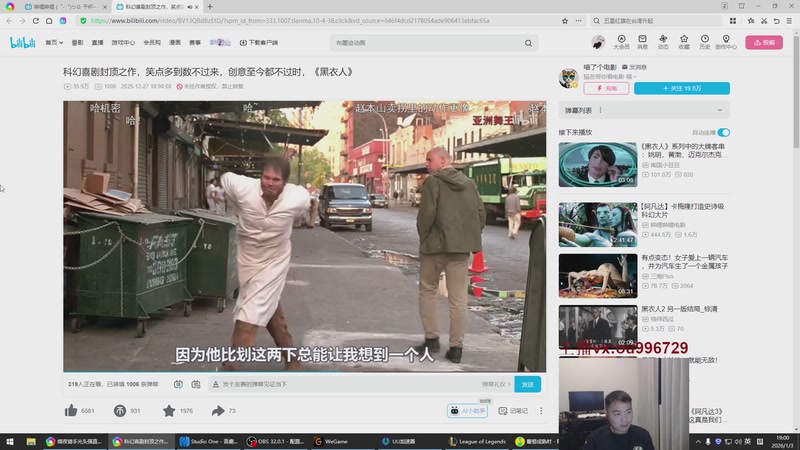This screenshot has height=450, width=800.
Task: Open the 大会员 icon in header
Action: pyautogui.click(x=621, y=42)
